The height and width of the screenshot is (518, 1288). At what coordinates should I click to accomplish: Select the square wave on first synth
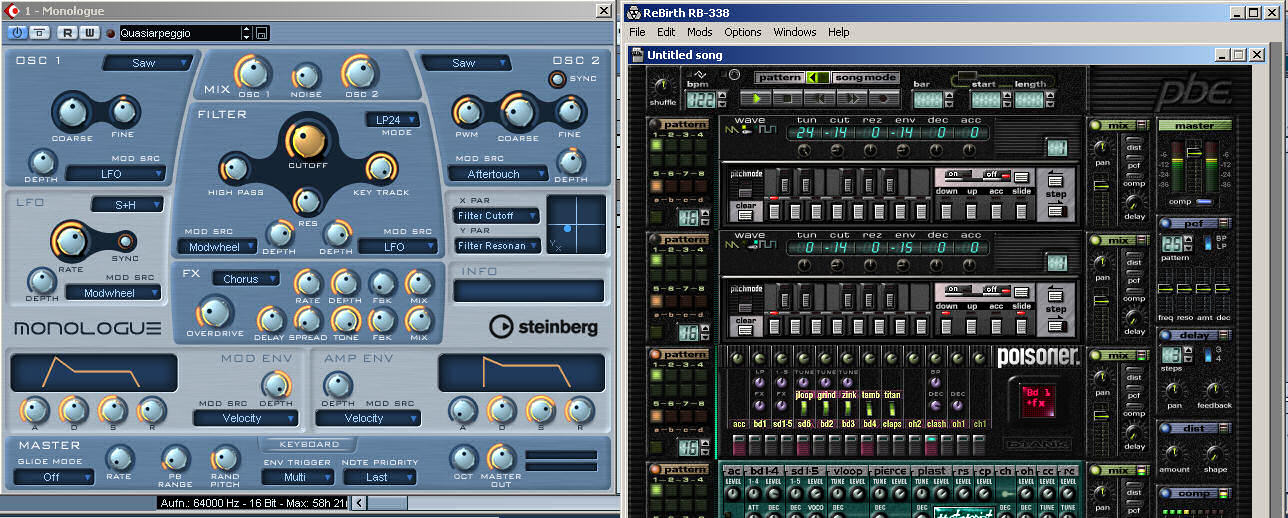point(768,131)
